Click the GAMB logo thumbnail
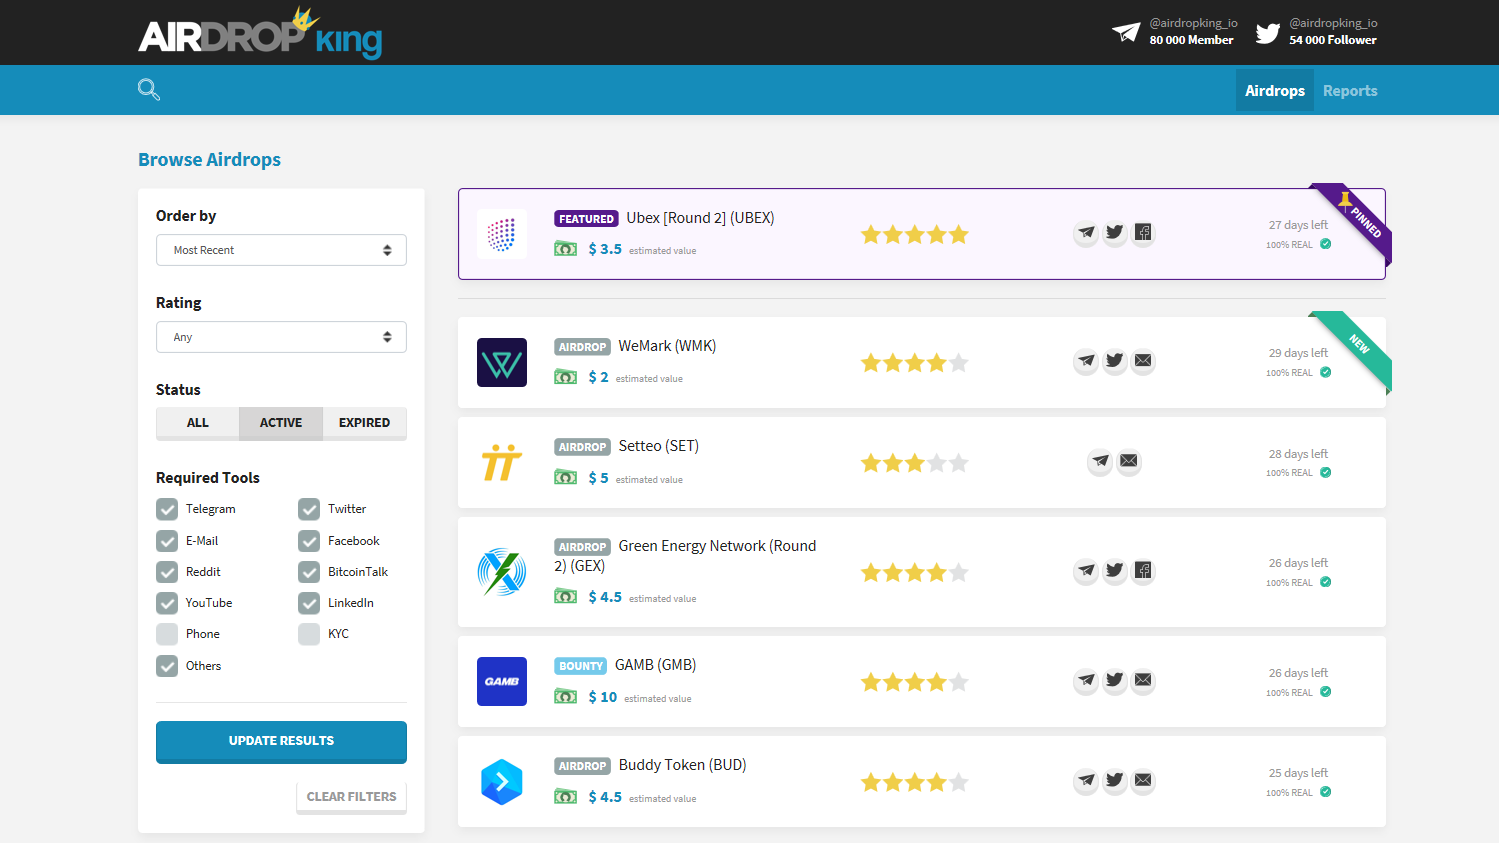 (x=502, y=681)
